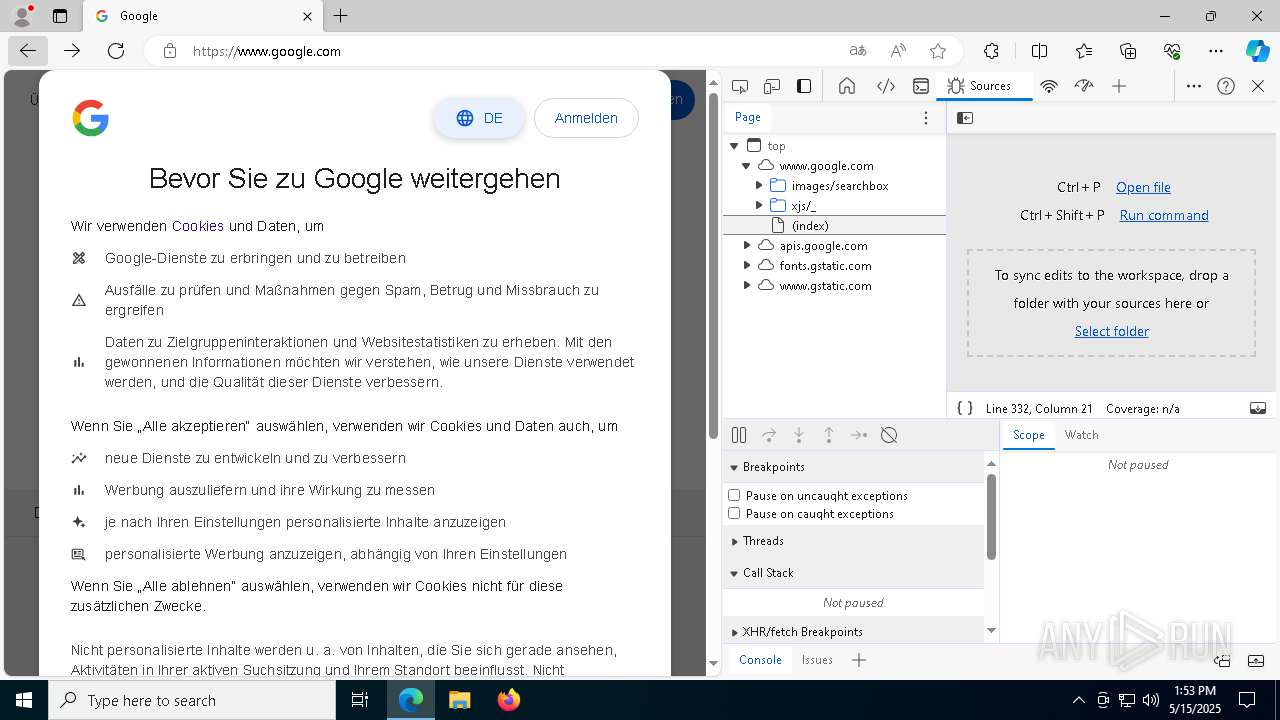Image resolution: width=1280 pixels, height=720 pixels.
Task: Toggle device emulation icon in DevTools
Action: (x=772, y=86)
